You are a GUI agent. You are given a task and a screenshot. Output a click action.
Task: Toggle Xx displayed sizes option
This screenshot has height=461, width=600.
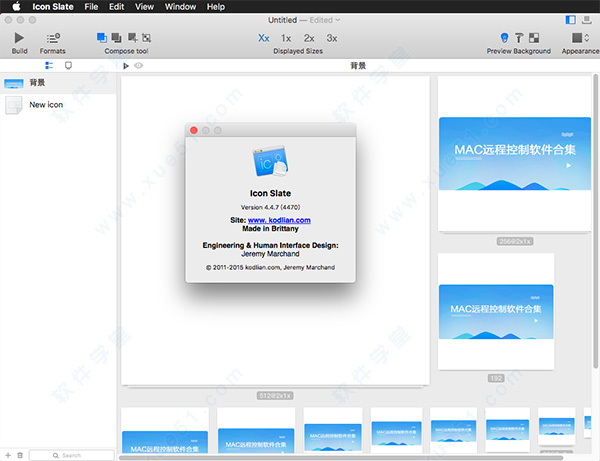point(264,38)
